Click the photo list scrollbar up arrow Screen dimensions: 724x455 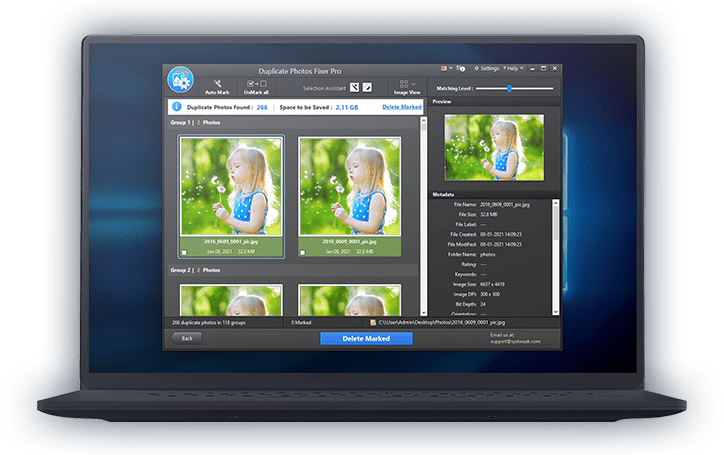(x=424, y=122)
